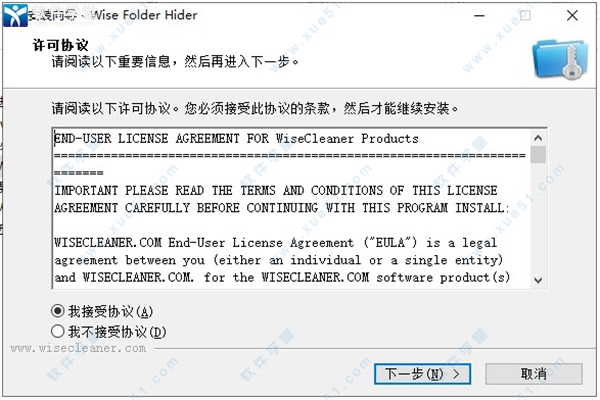The height and width of the screenshot is (400, 600).
Task: Minimize the installer window
Action: click(479, 16)
